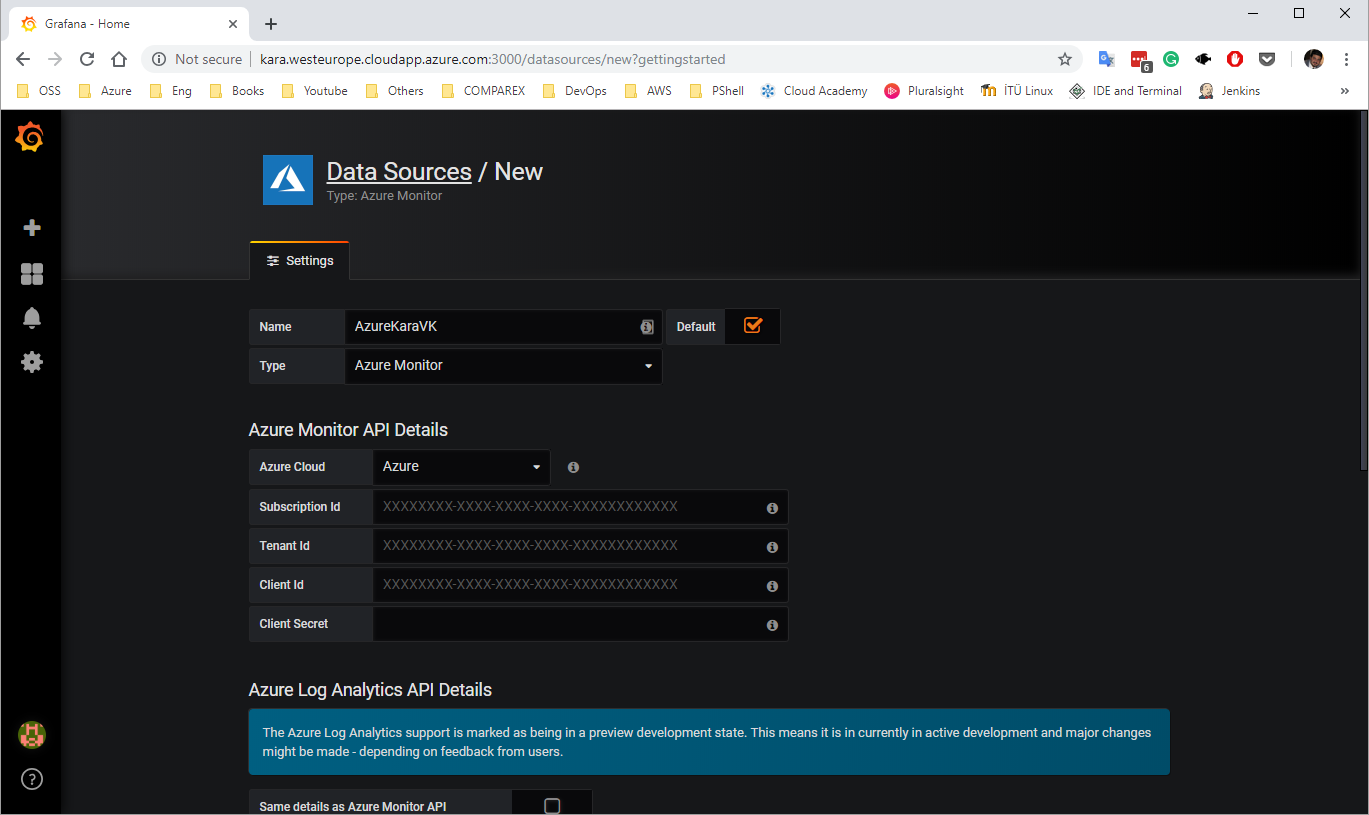This screenshot has width=1369, height=815.
Task: Open the IDE and Terminal bookmark
Action: click(x=1126, y=91)
